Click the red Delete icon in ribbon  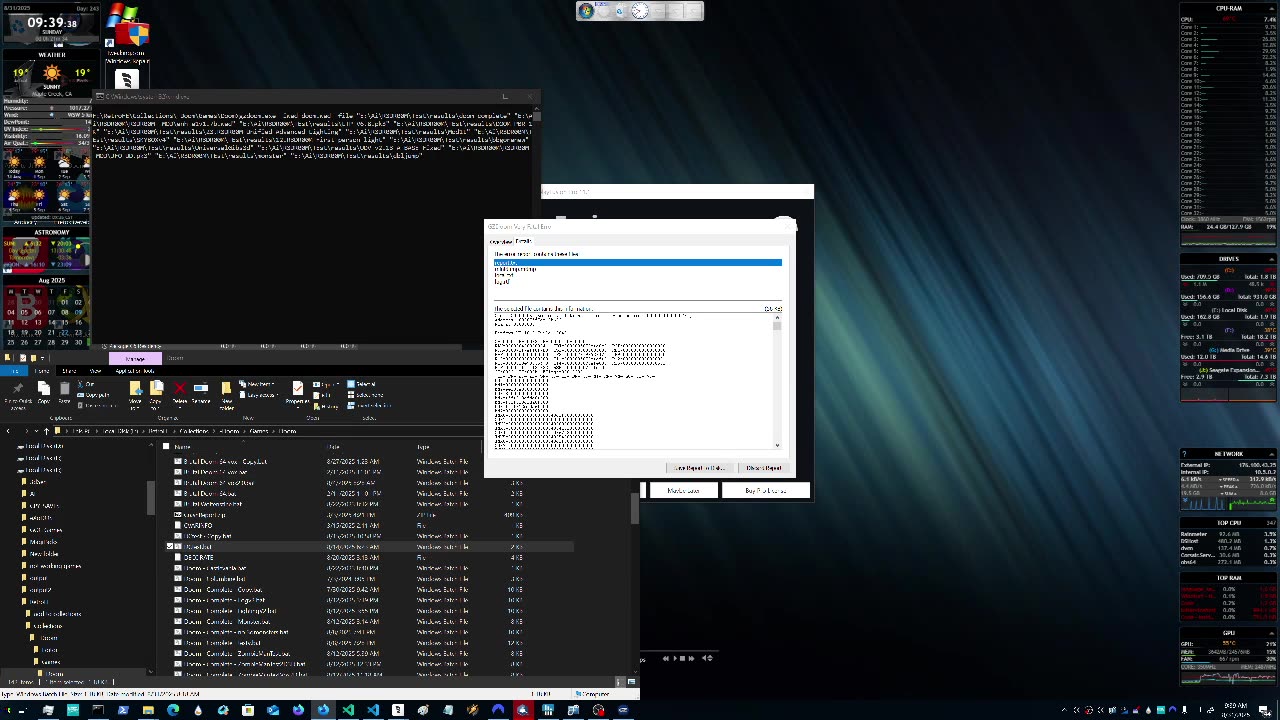coord(180,392)
